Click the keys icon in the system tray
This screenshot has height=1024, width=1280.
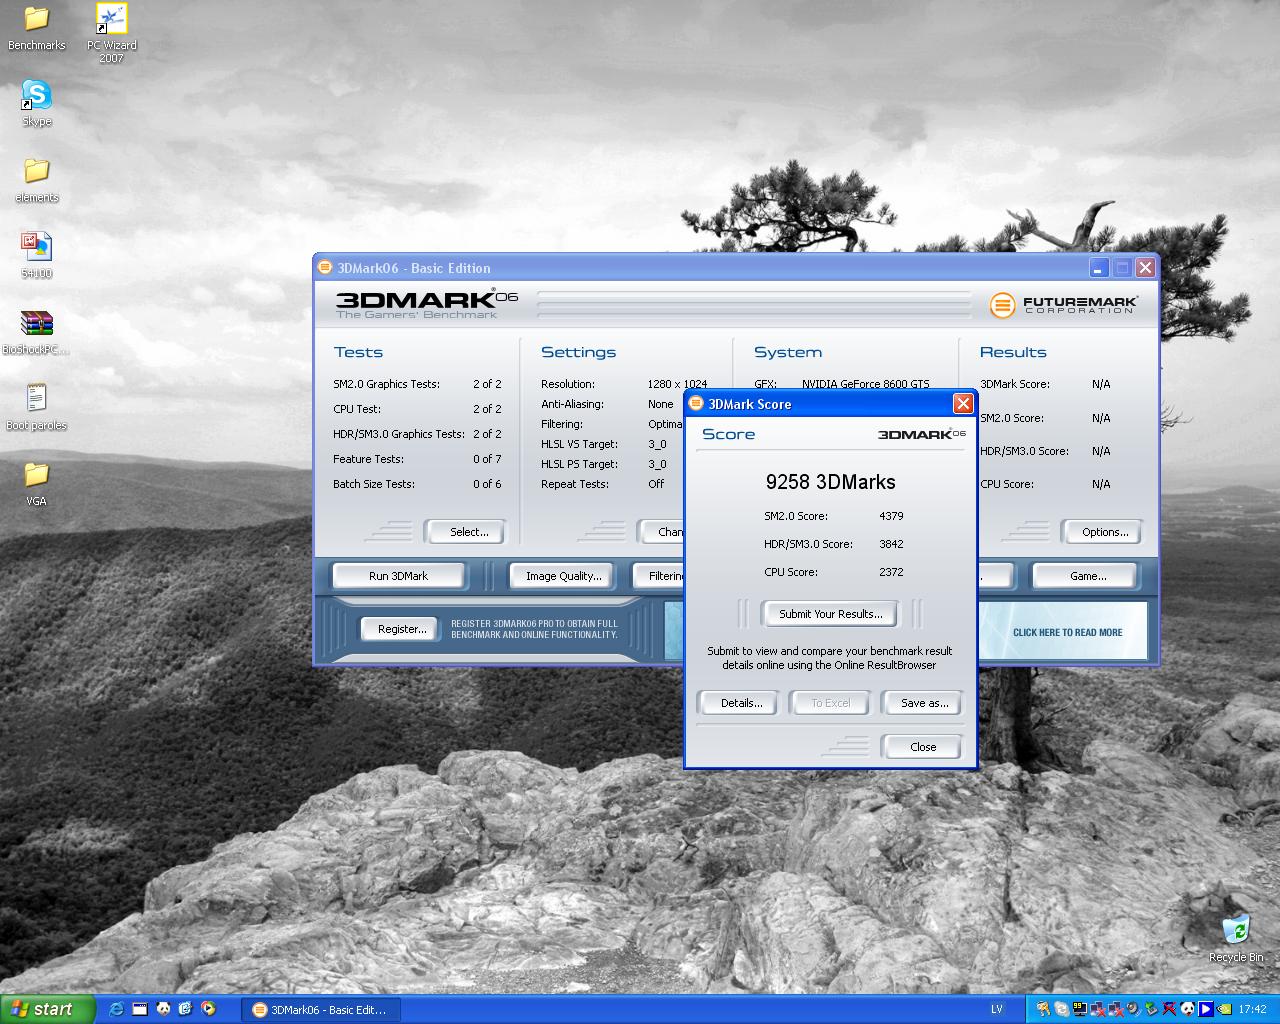click(x=1043, y=1009)
